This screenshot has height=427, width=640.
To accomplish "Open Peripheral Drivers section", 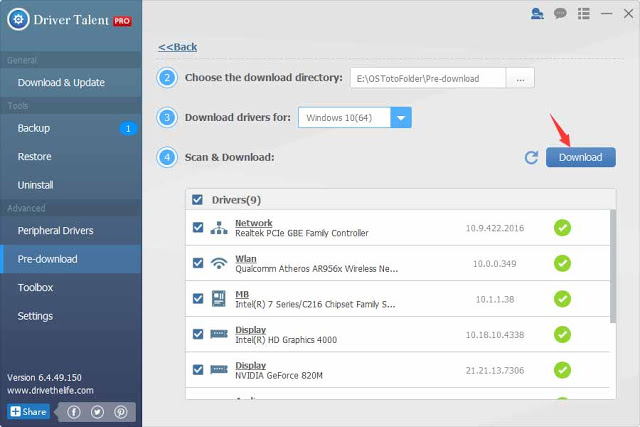I will point(71,231).
